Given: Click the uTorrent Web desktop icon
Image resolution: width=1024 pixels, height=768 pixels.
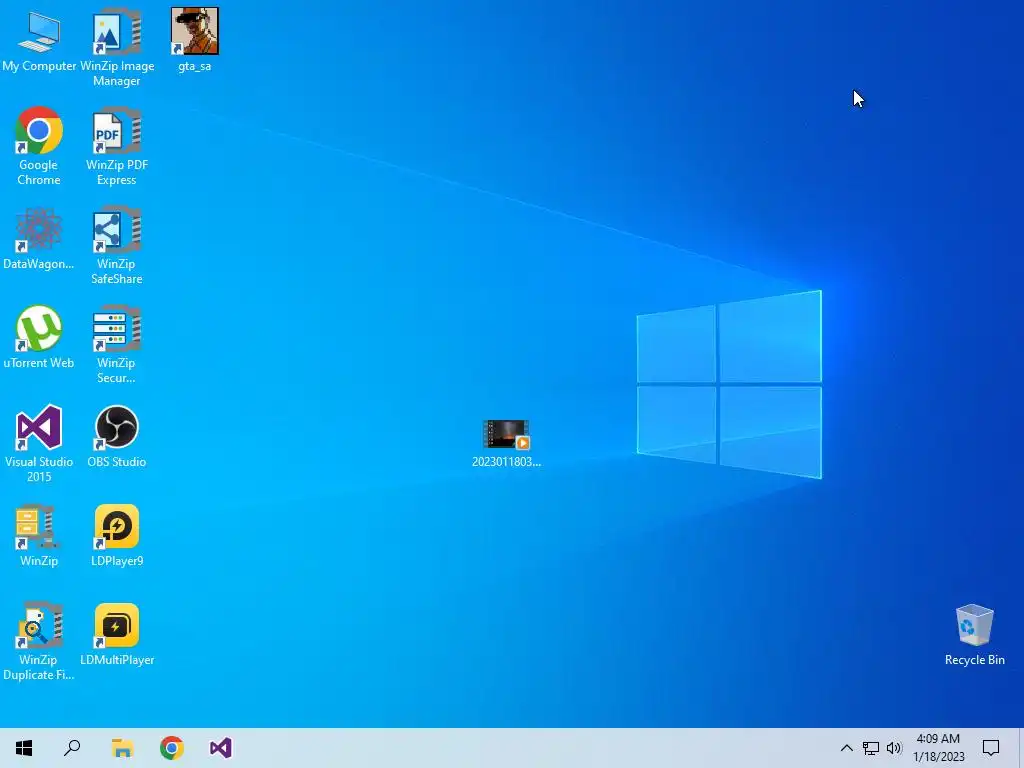Looking at the screenshot, I should (x=39, y=337).
